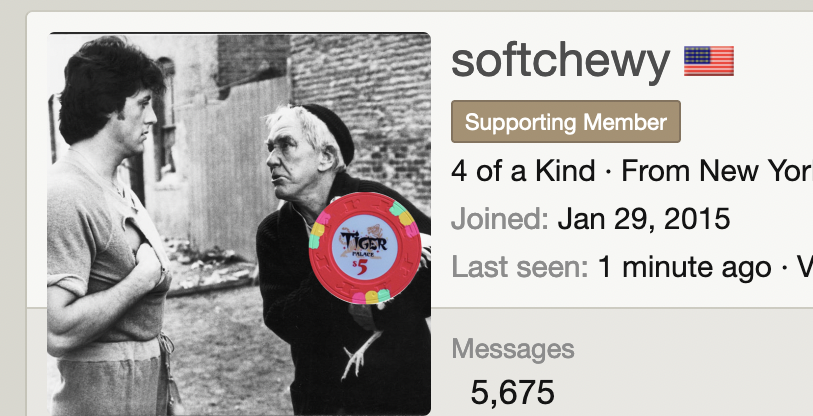The width and height of the screenshot is (813, 416).
Task: Click the TIGER lettering on the chip
Action: pyautogui.click(x=363, y=242)
